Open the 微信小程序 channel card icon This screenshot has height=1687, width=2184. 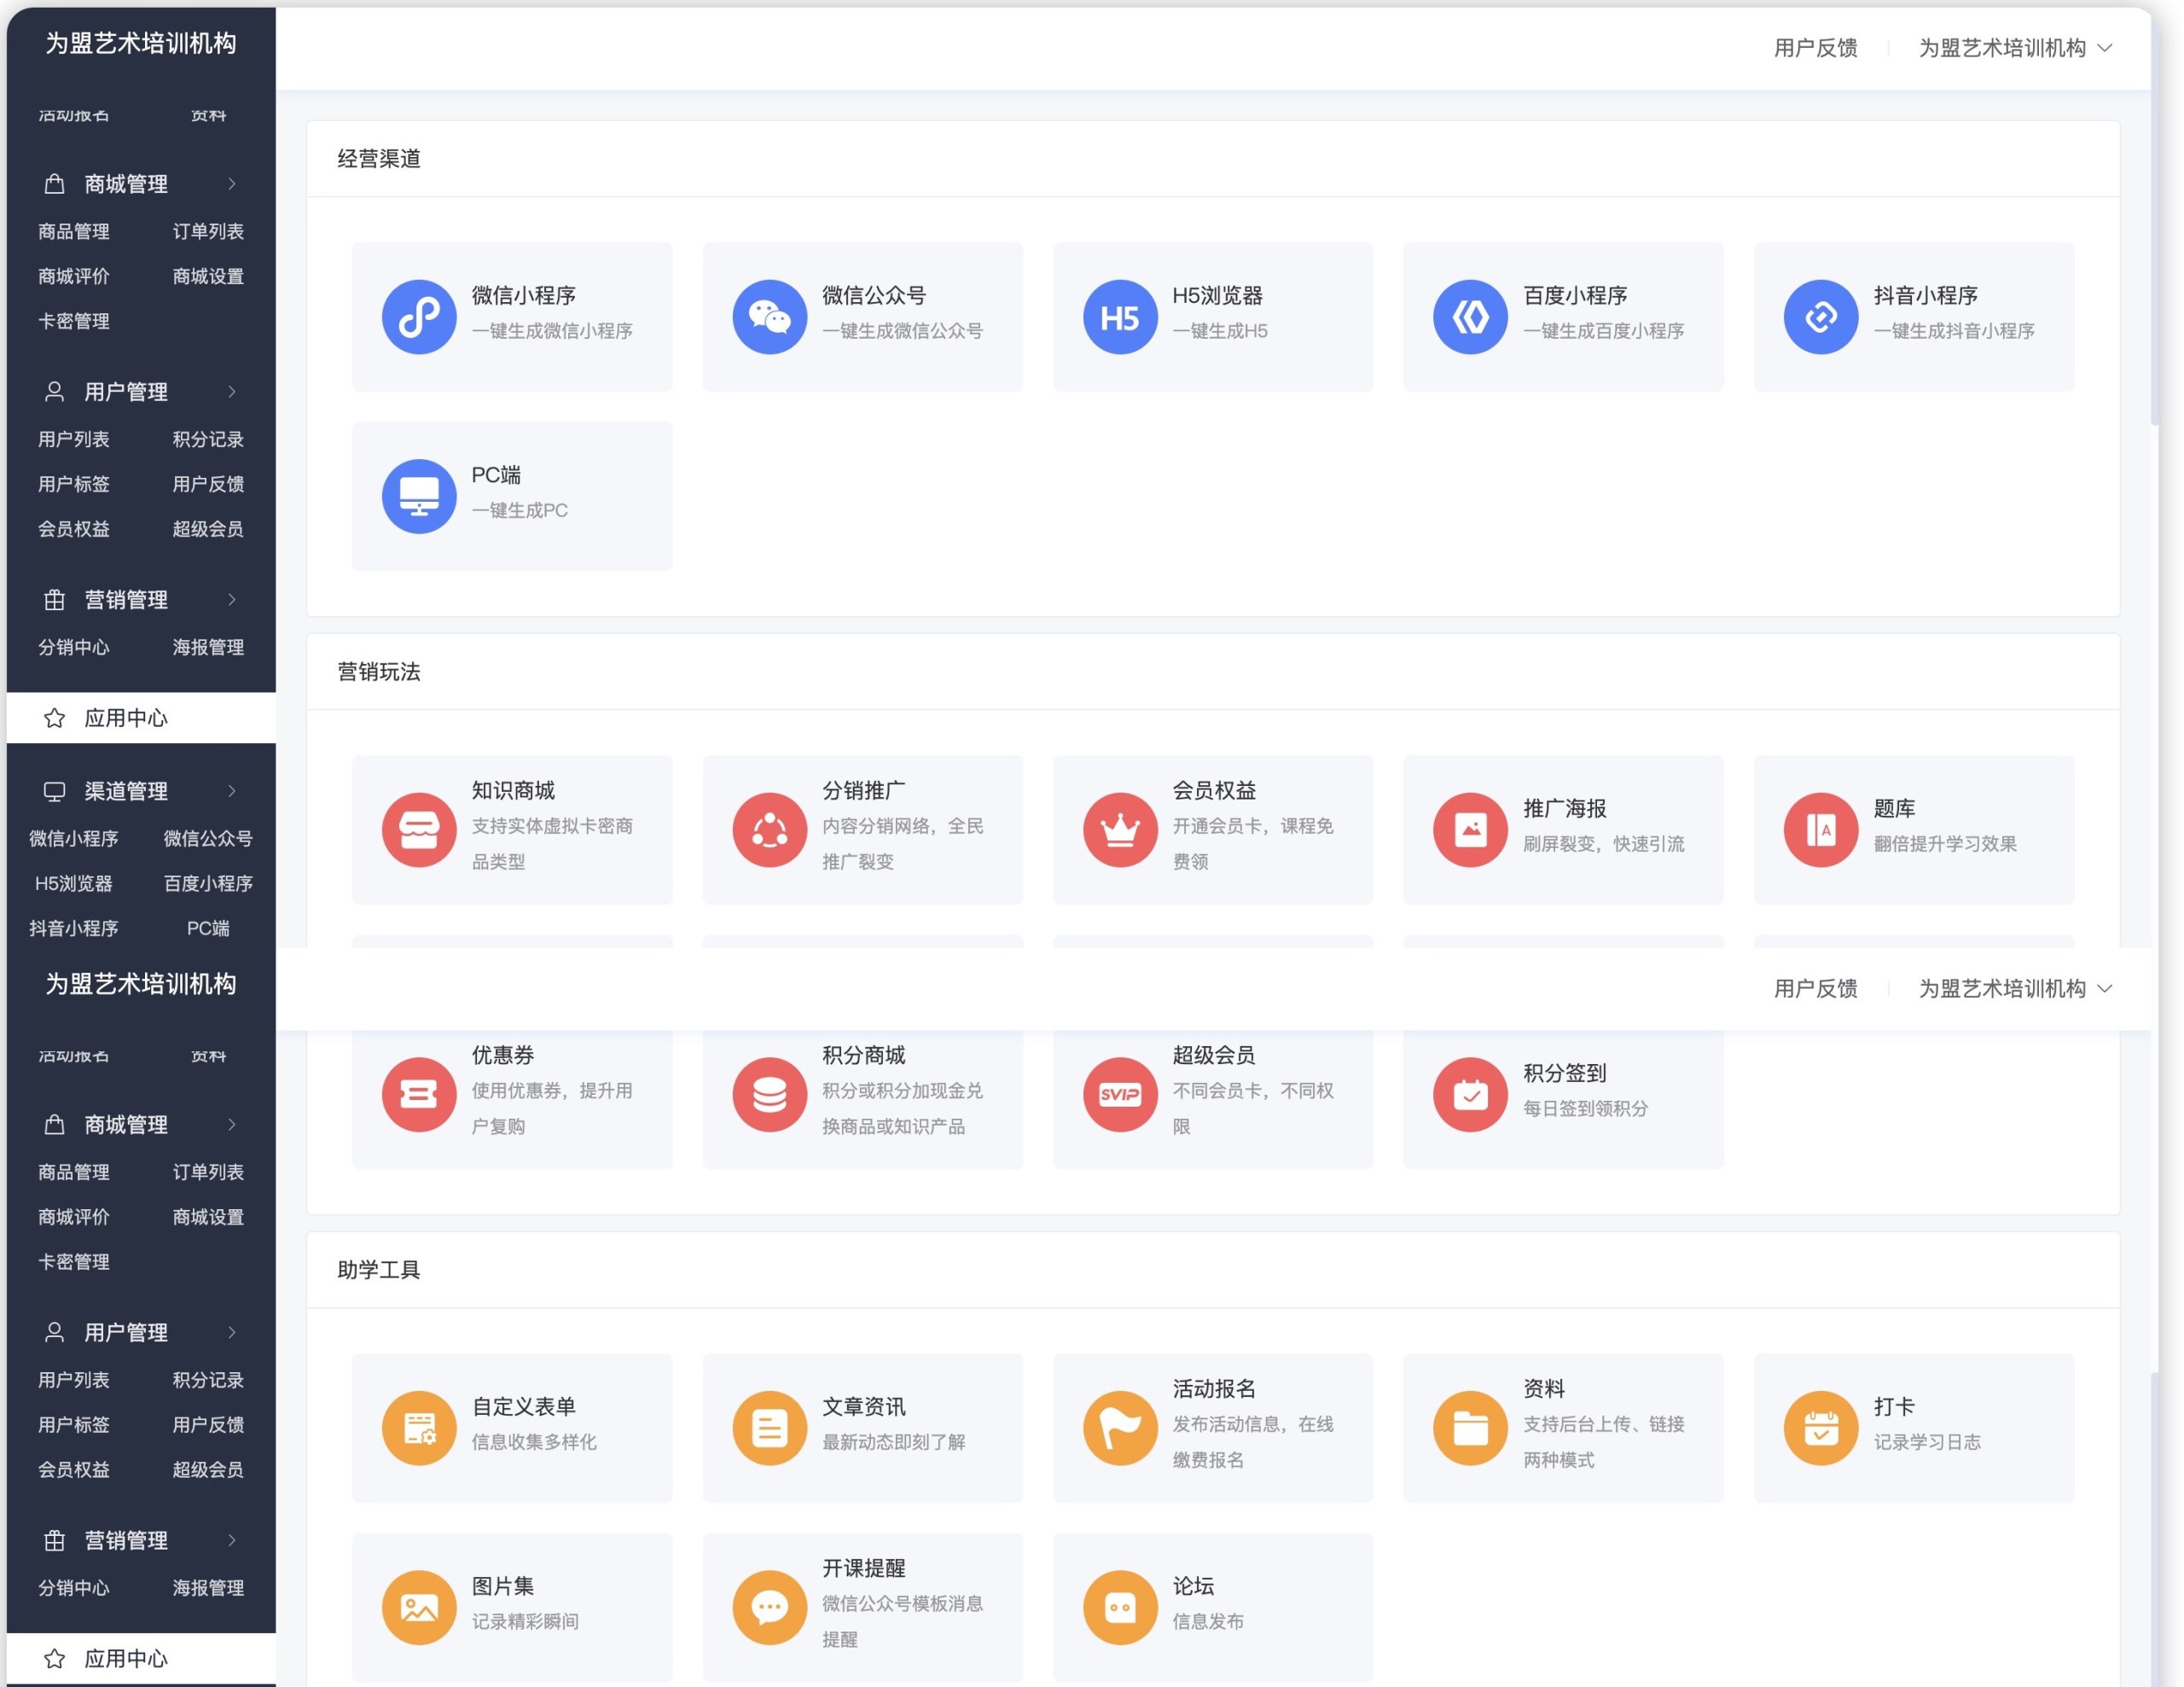(x=419, y=317)
